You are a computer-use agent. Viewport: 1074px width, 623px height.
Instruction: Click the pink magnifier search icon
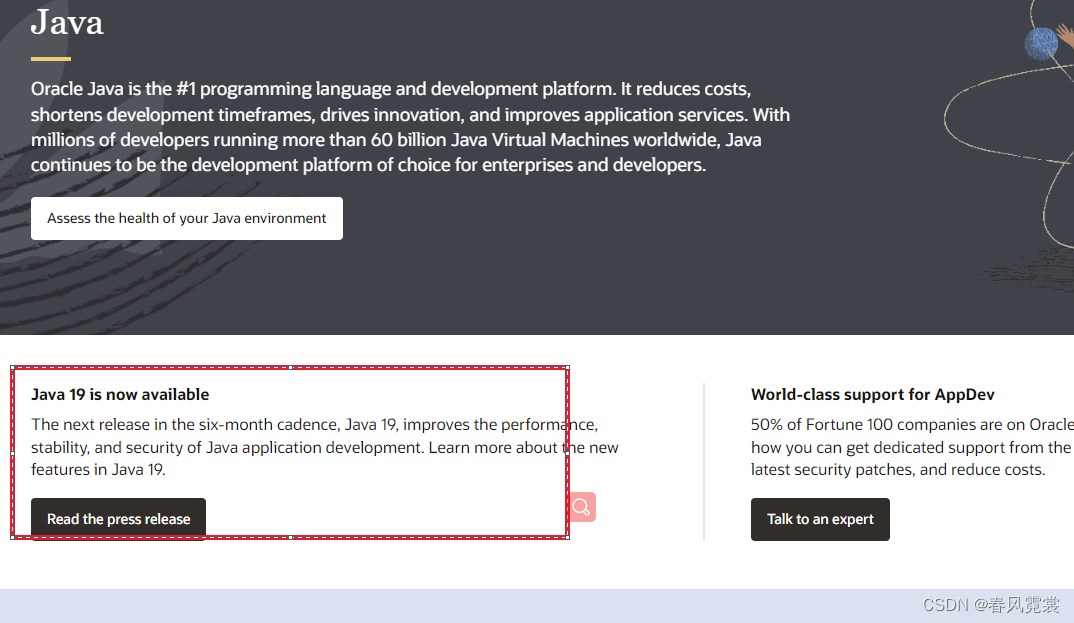582,507
